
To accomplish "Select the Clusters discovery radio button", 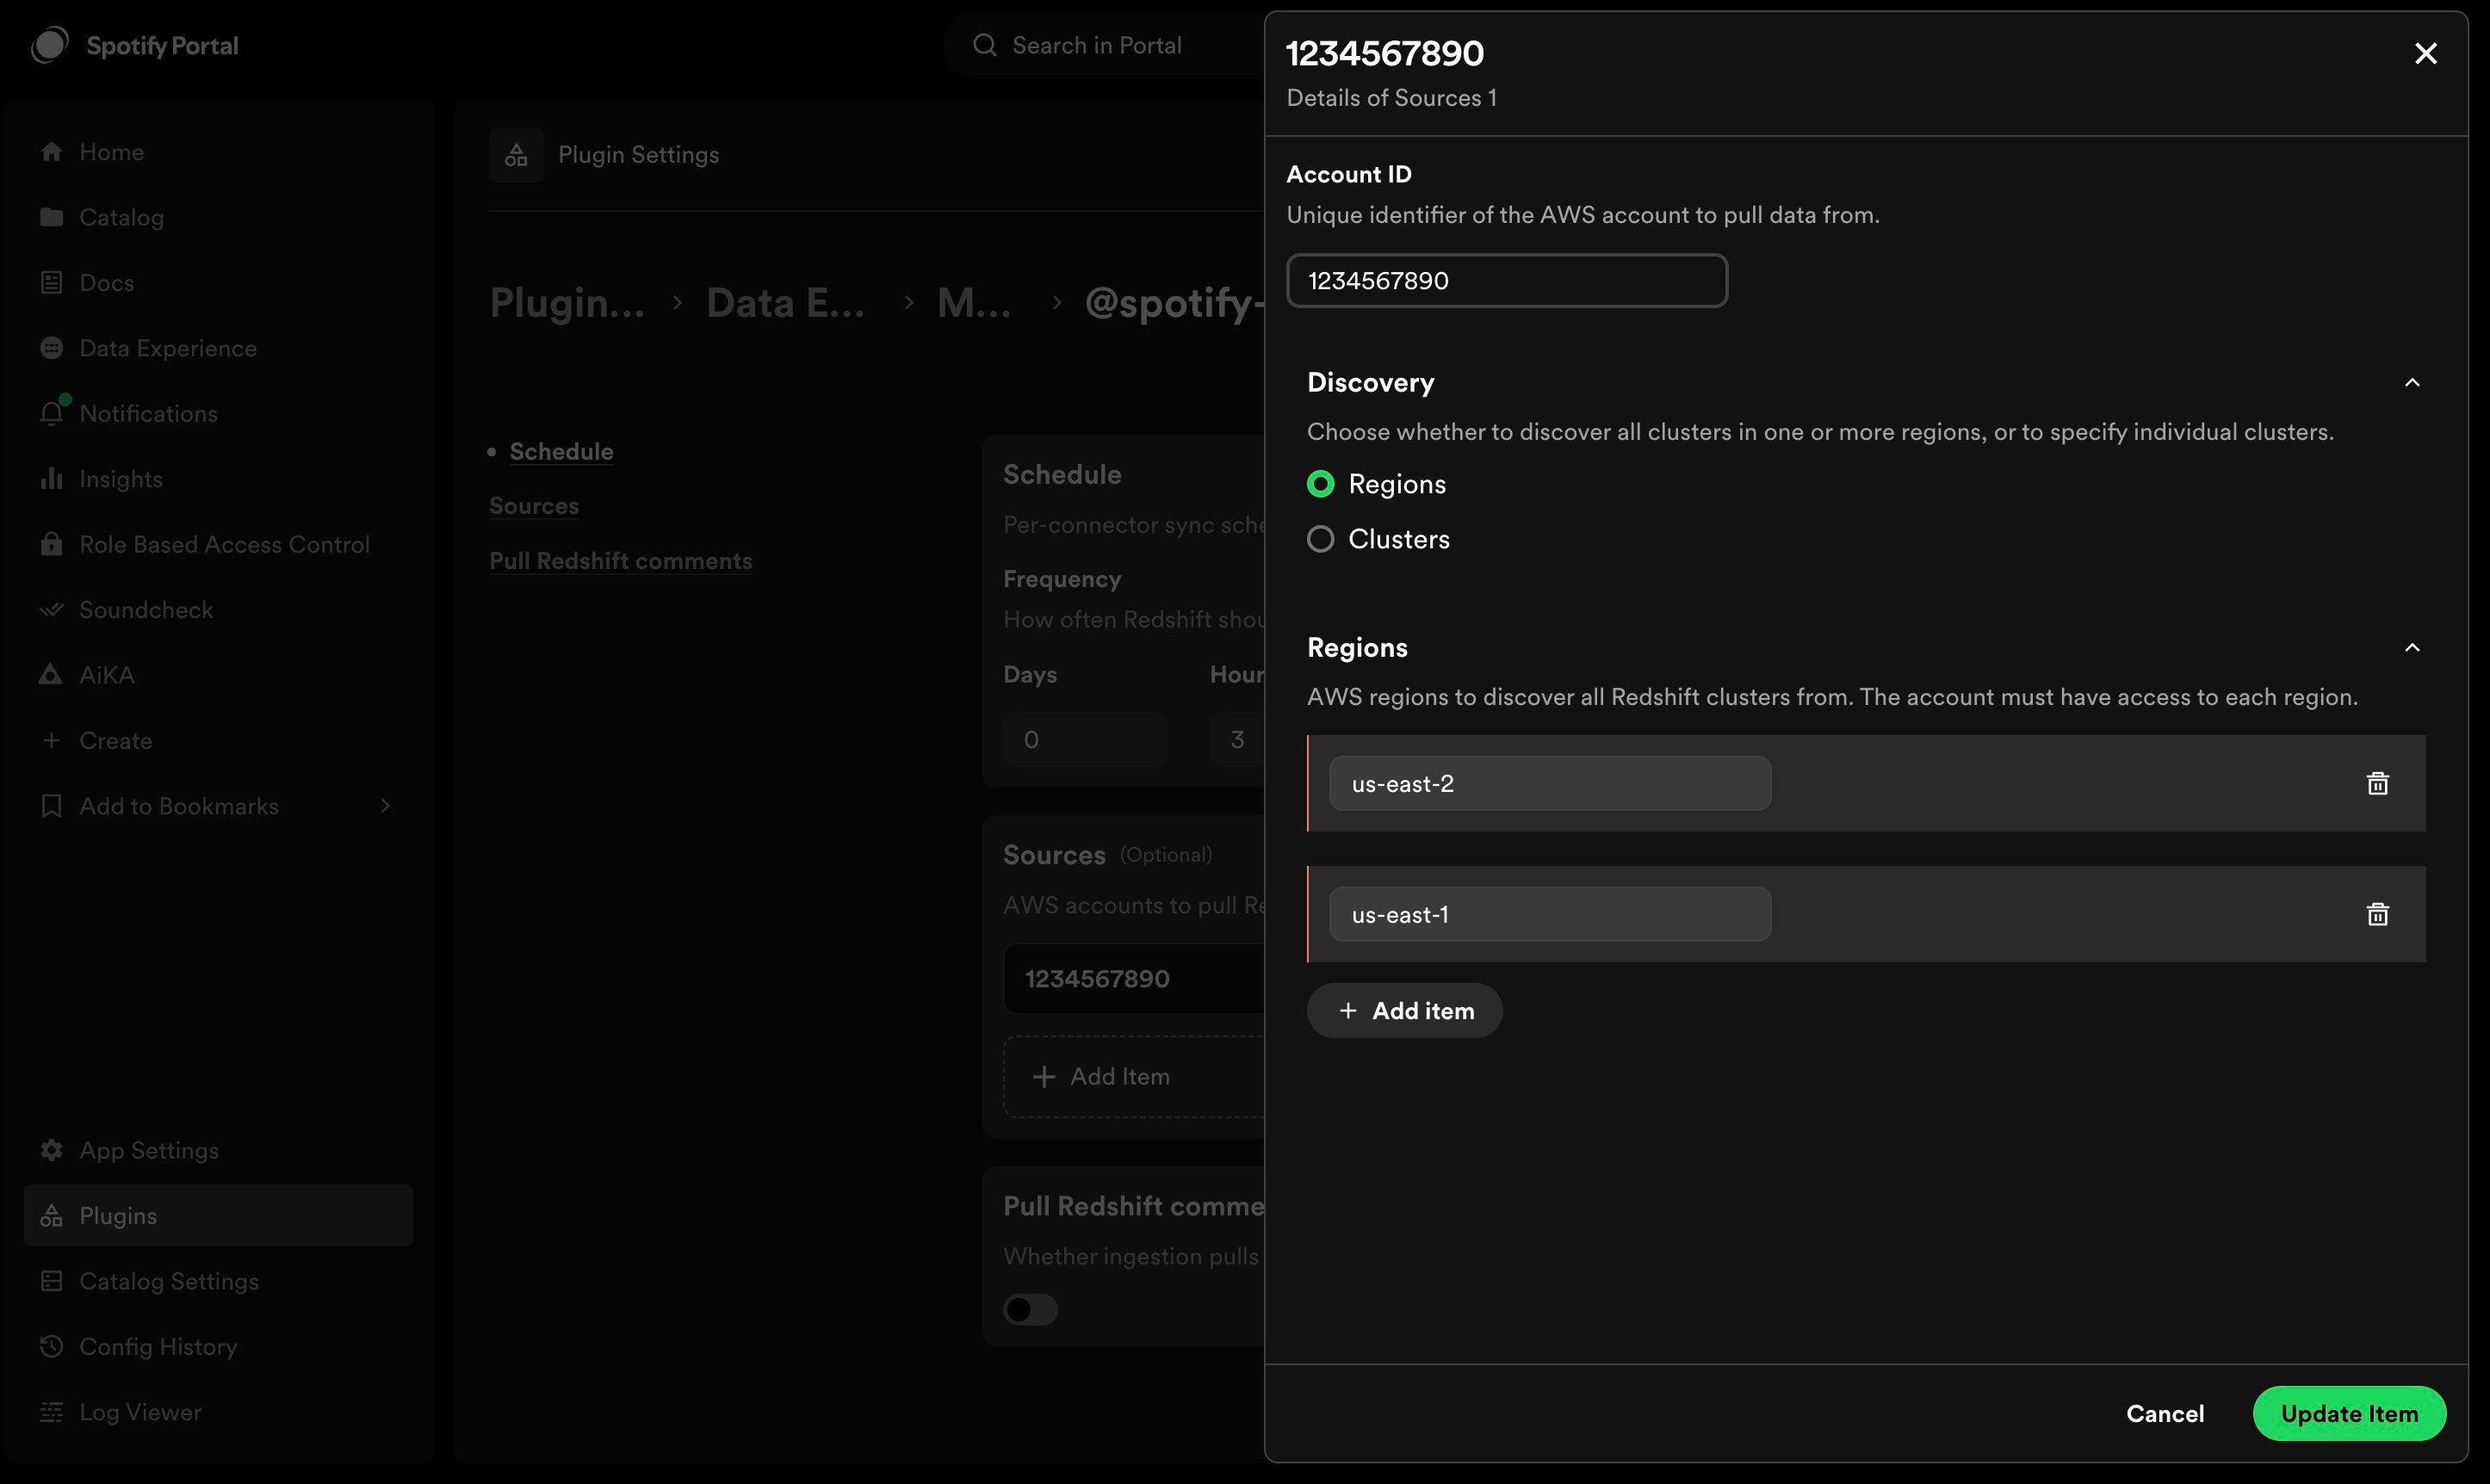I will pos(1321,540).
